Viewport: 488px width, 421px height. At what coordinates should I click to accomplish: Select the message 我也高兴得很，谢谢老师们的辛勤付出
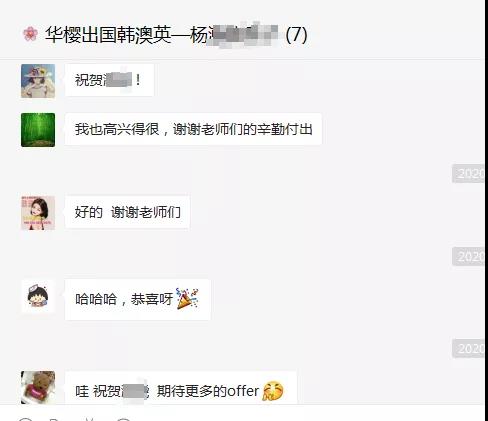pyautogui.click(x=193, y=129)
